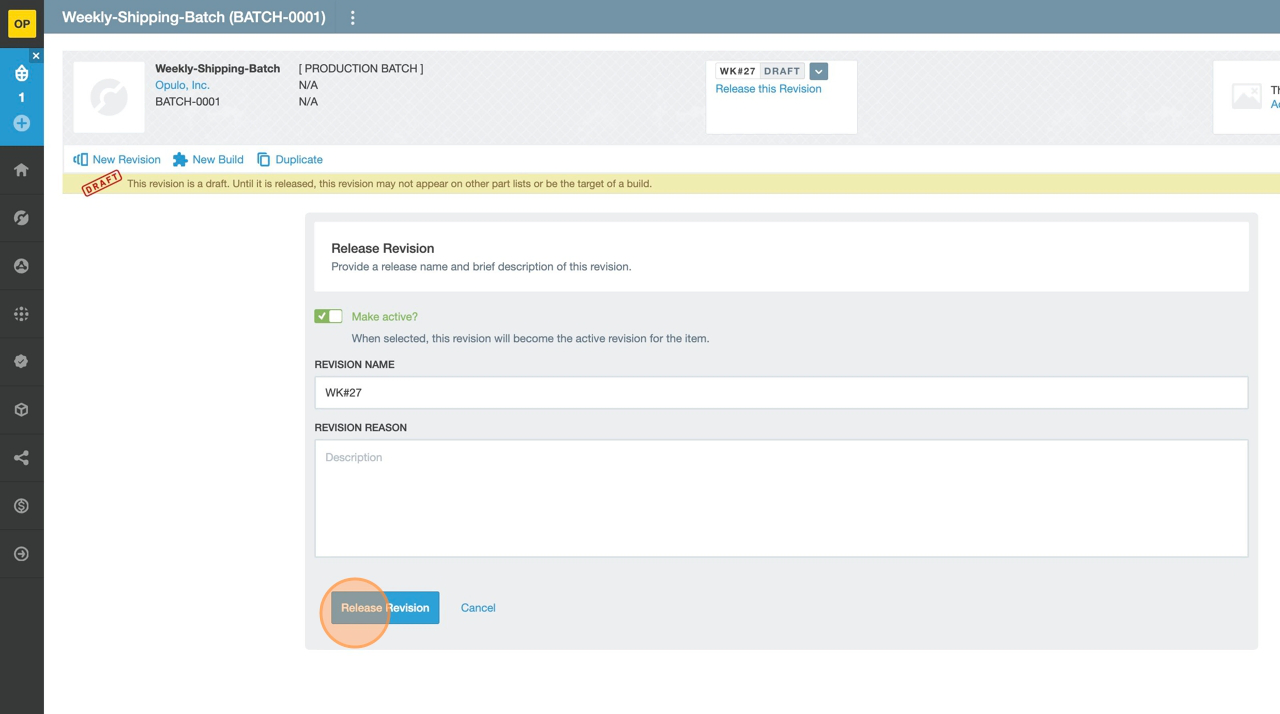
Task: Click the cube box sidebar icon
Action: coord(21,410)
